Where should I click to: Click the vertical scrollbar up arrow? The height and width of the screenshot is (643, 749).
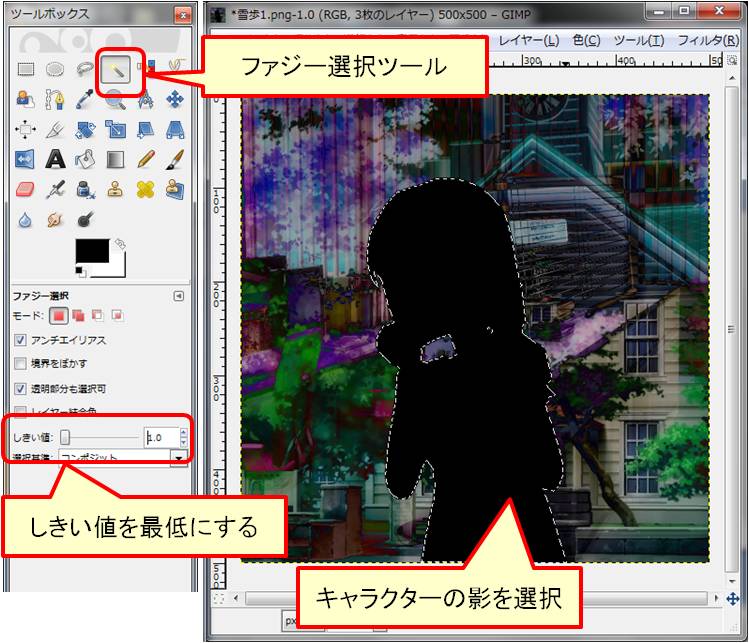732,77
